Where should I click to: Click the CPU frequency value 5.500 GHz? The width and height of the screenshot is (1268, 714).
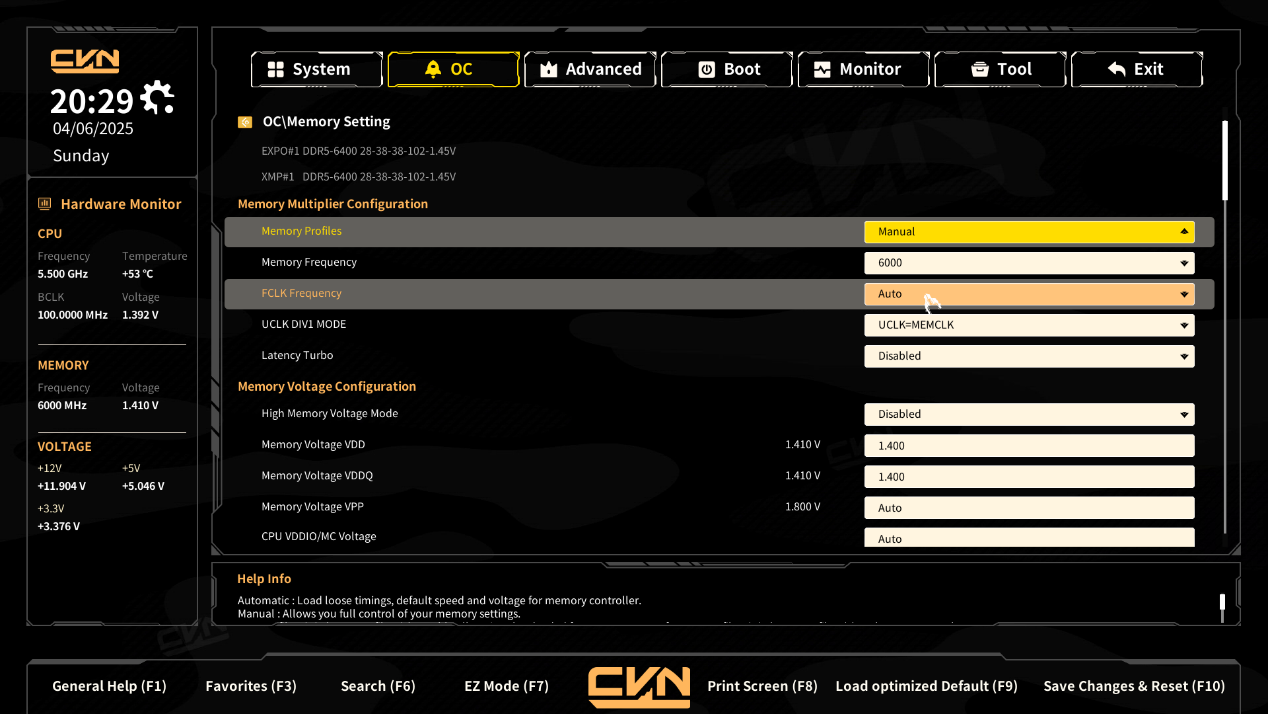coord(63,274)
